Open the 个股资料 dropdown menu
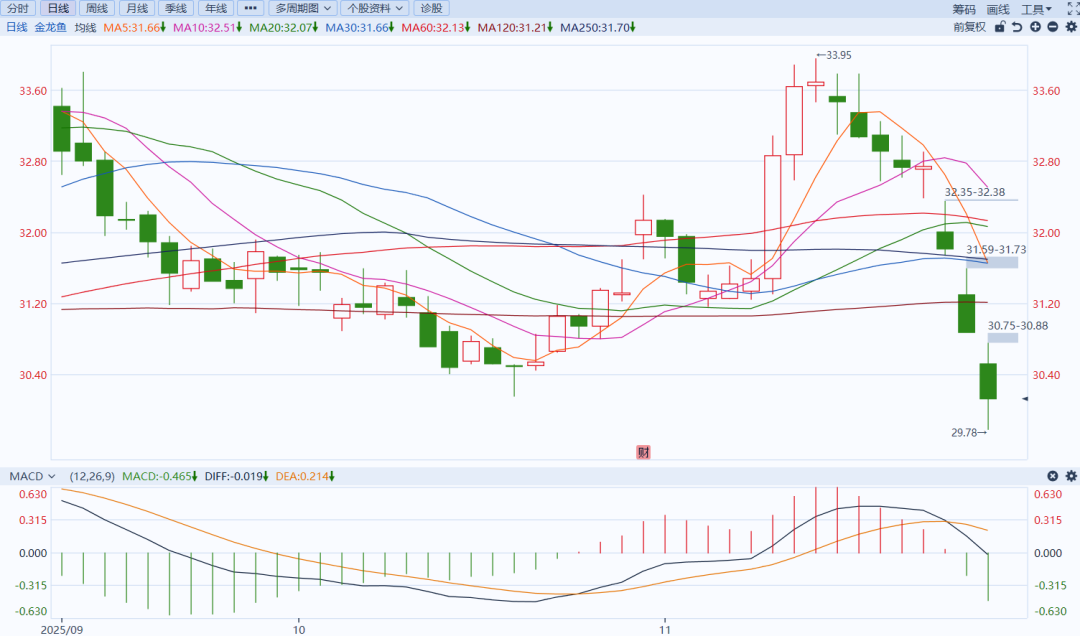The image size is (1080, 636). pos(375,8)
